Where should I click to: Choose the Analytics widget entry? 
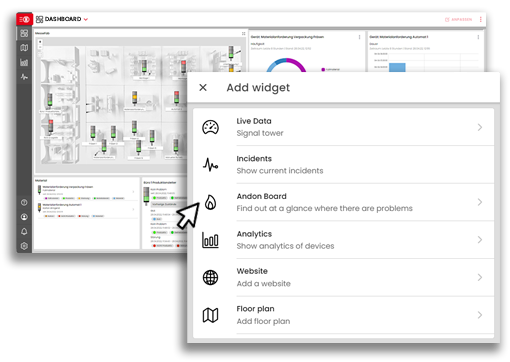(x=343, y=240)
